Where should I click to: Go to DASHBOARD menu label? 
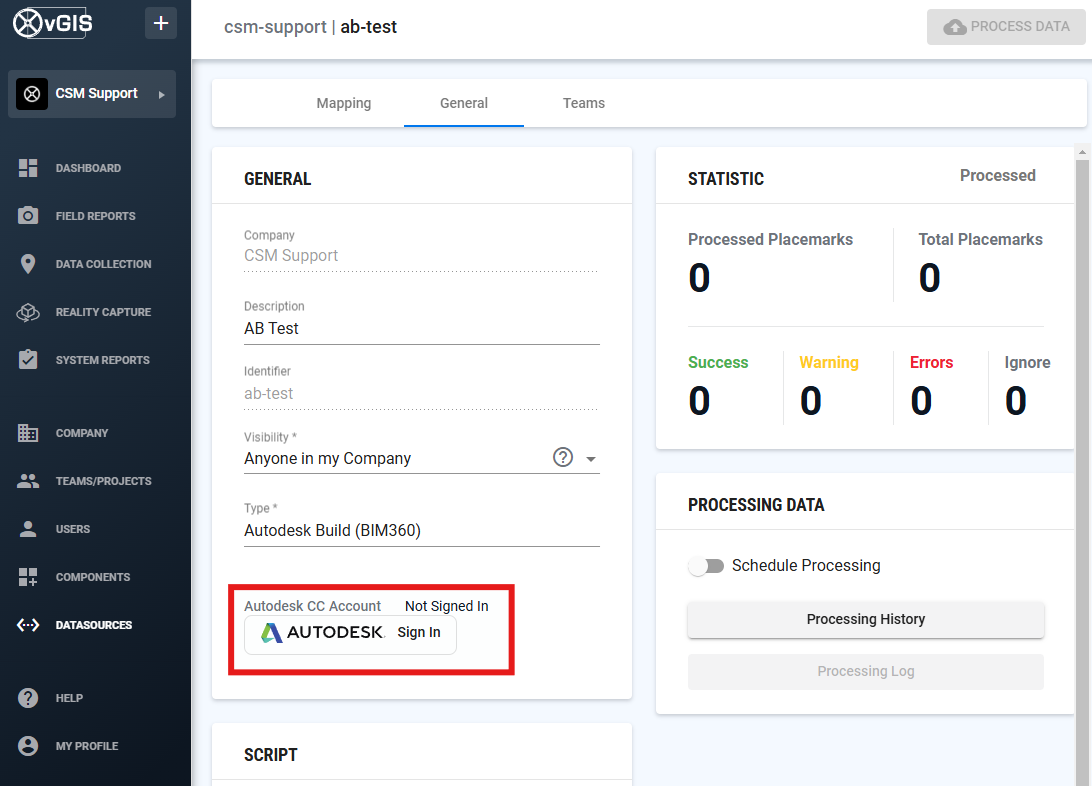point(88,168)
